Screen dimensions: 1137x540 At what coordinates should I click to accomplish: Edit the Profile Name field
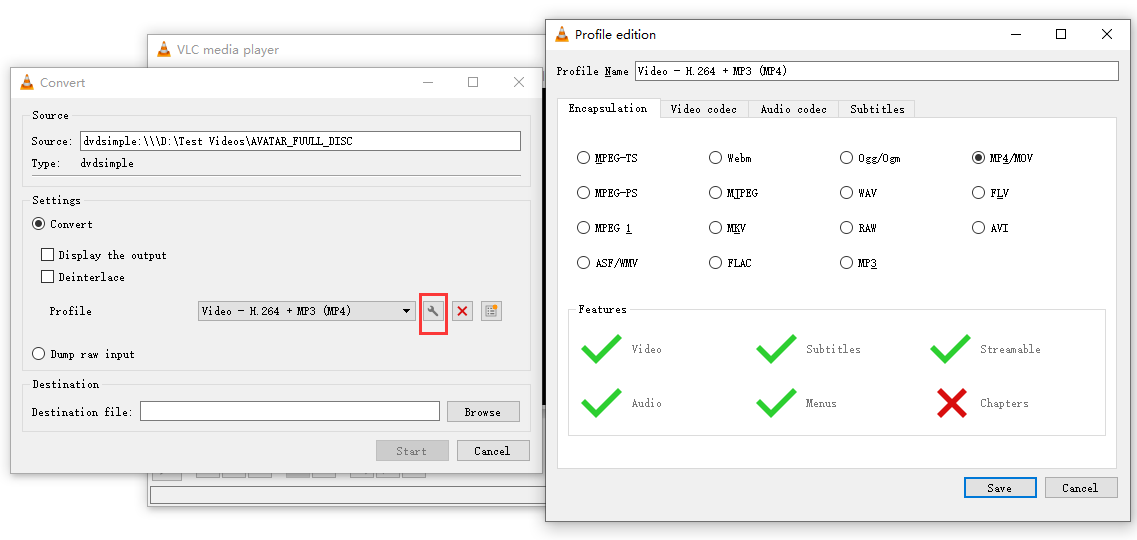877,71
